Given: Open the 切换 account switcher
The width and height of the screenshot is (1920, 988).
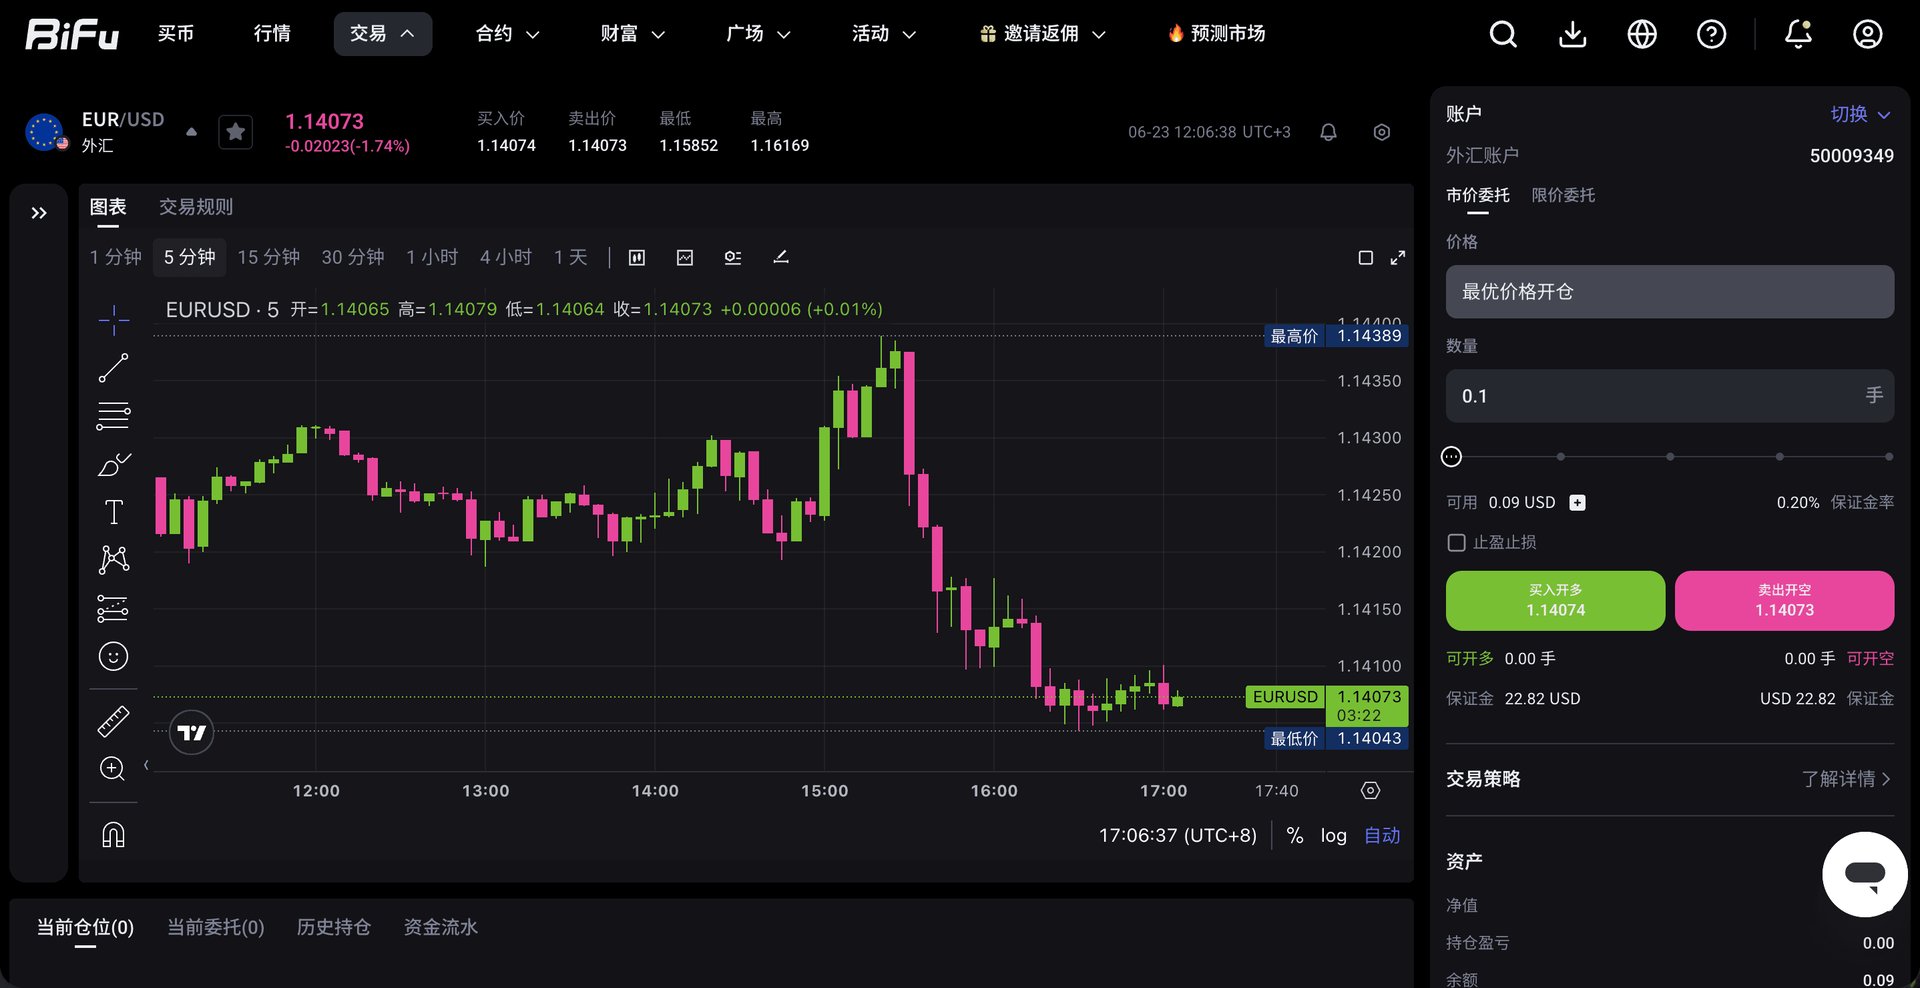Looking at the screenshot, I should 1860,114.
